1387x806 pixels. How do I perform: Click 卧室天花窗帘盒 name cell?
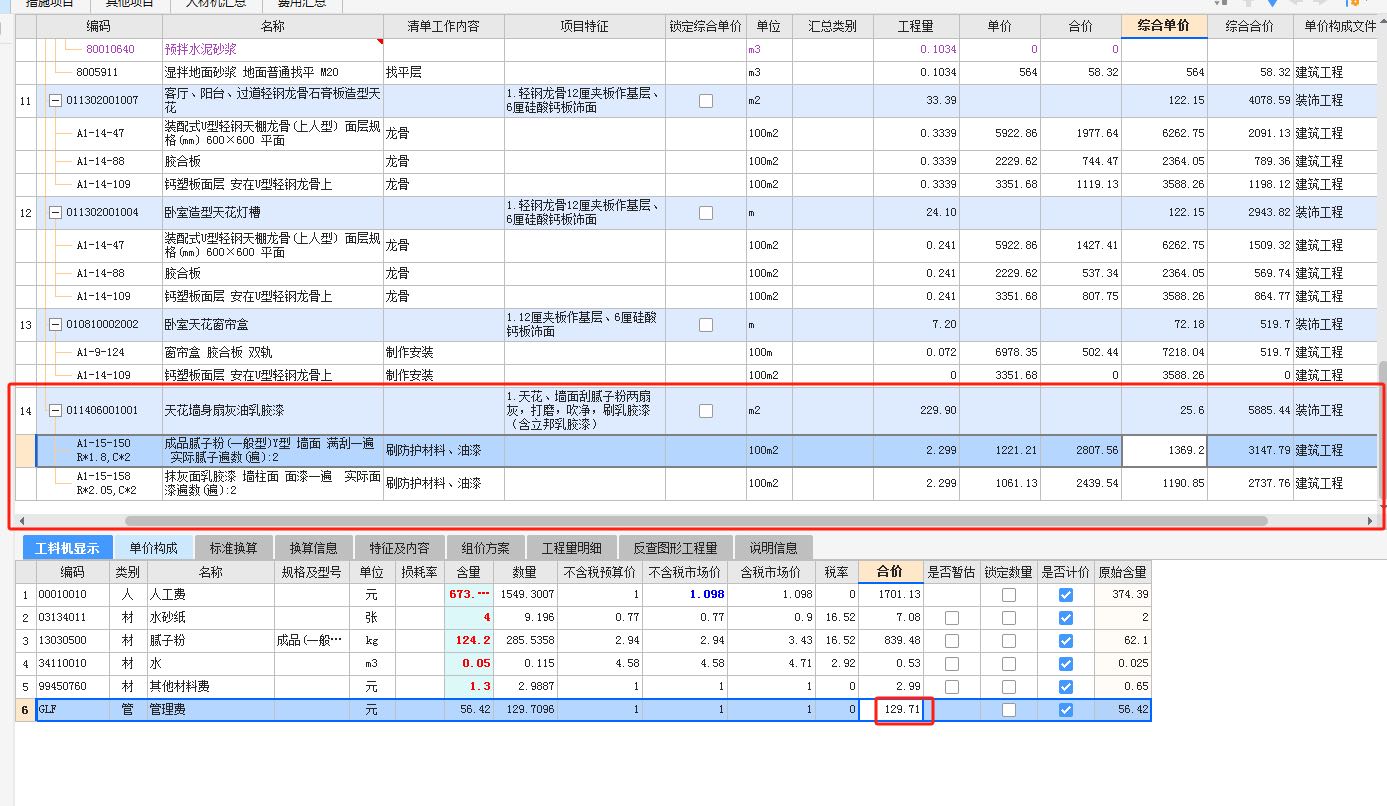tap(272, 325)
